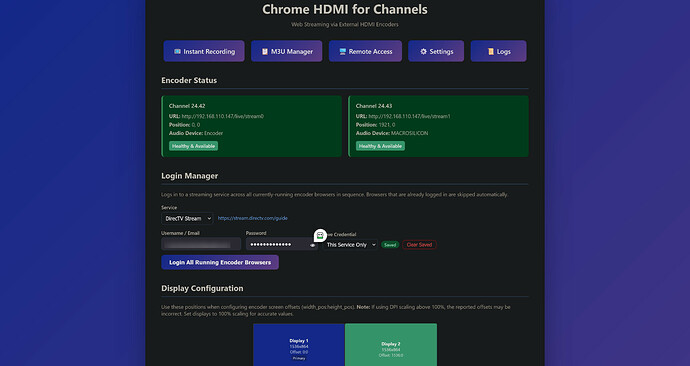Click Chrome HDMI for Channels title
Viewport: 690px width, 366px height.
point(345,9)
